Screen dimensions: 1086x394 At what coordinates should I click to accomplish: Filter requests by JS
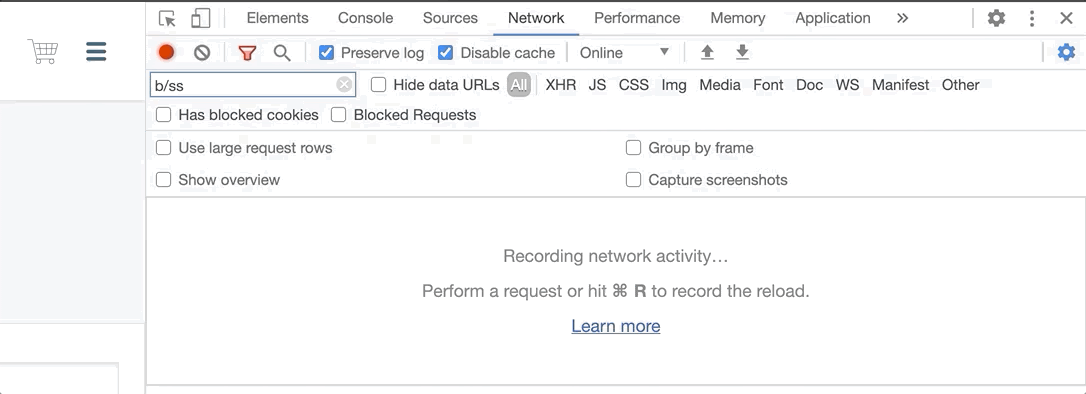(x=597, y=85)
